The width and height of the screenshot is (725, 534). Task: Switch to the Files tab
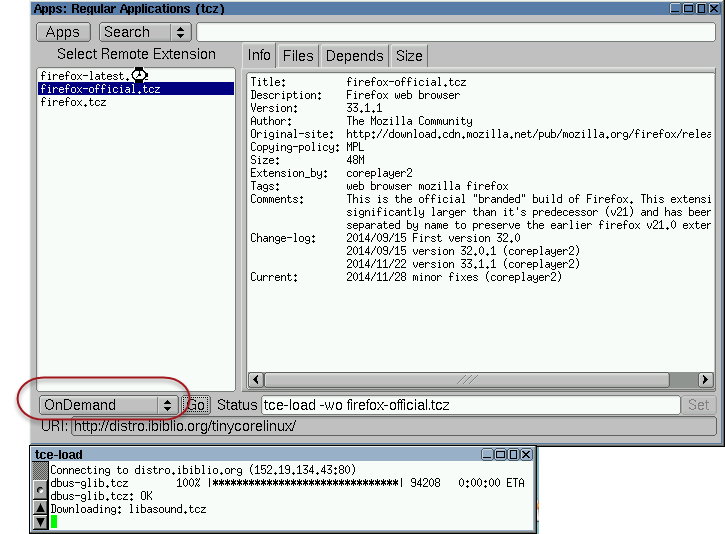pos(298,56)
